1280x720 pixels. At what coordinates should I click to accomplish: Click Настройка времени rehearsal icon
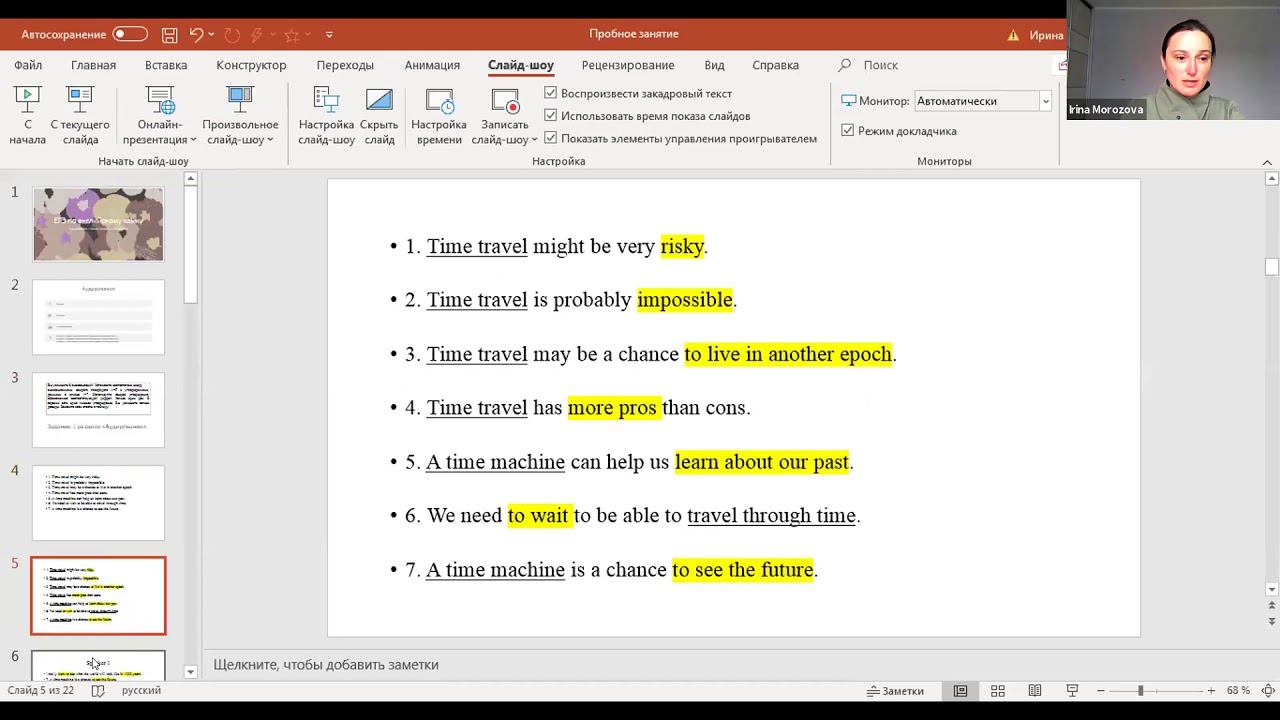click(x=439, y=116)
